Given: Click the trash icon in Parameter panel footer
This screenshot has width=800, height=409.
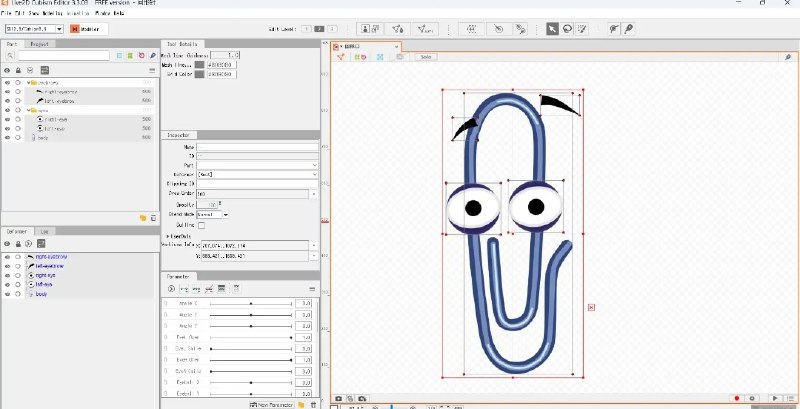Looking at the screenshot, I should click(313, 404).
